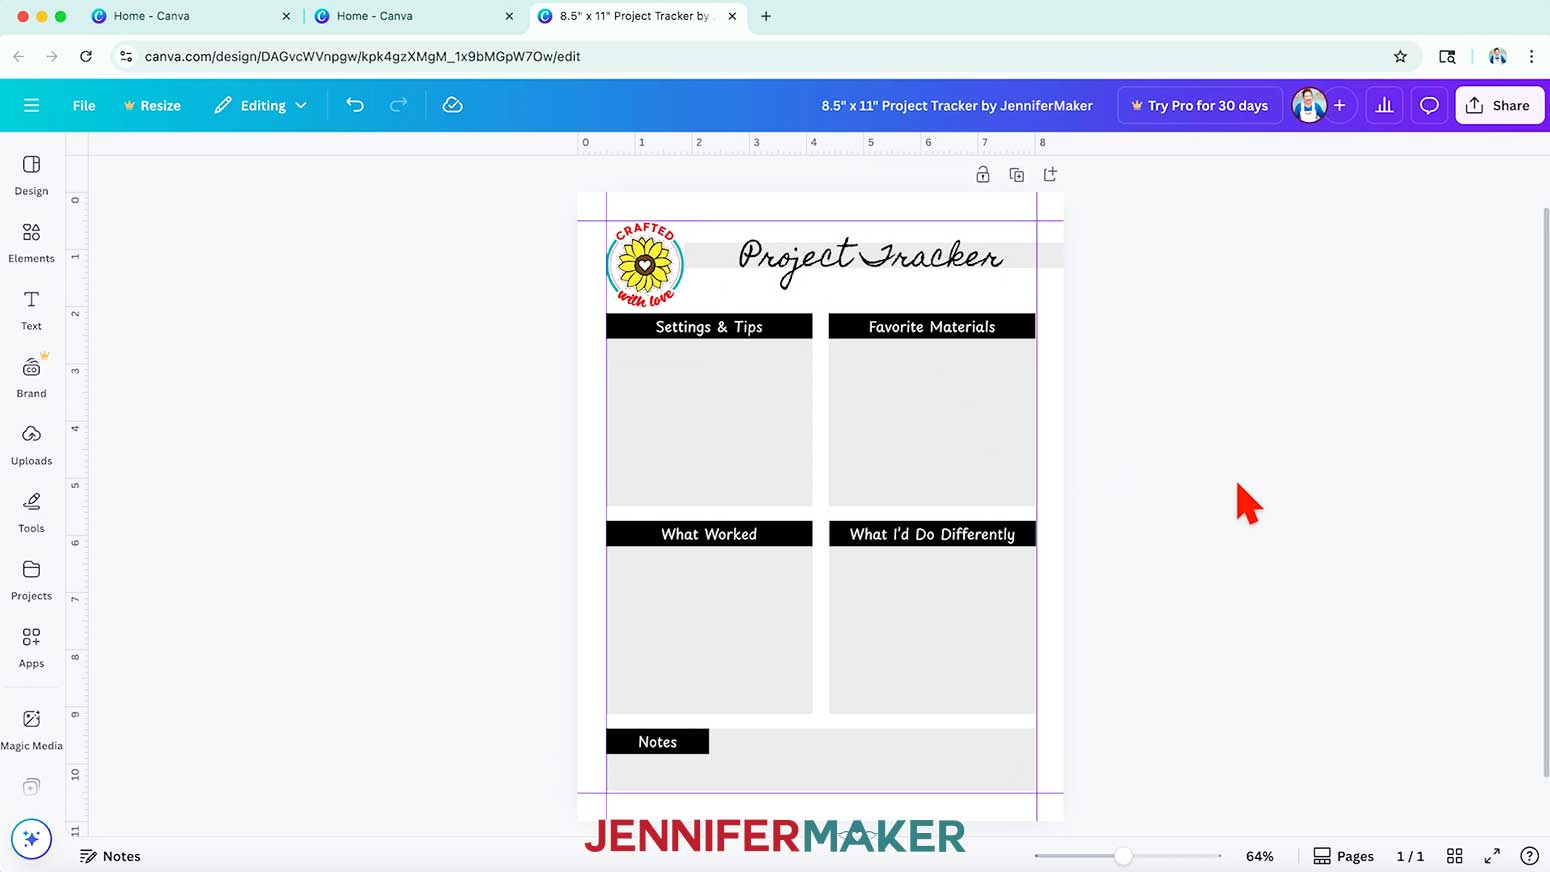Open a new browser tab
Viewport: 1550px width, 872px height.
coord(766,16)
